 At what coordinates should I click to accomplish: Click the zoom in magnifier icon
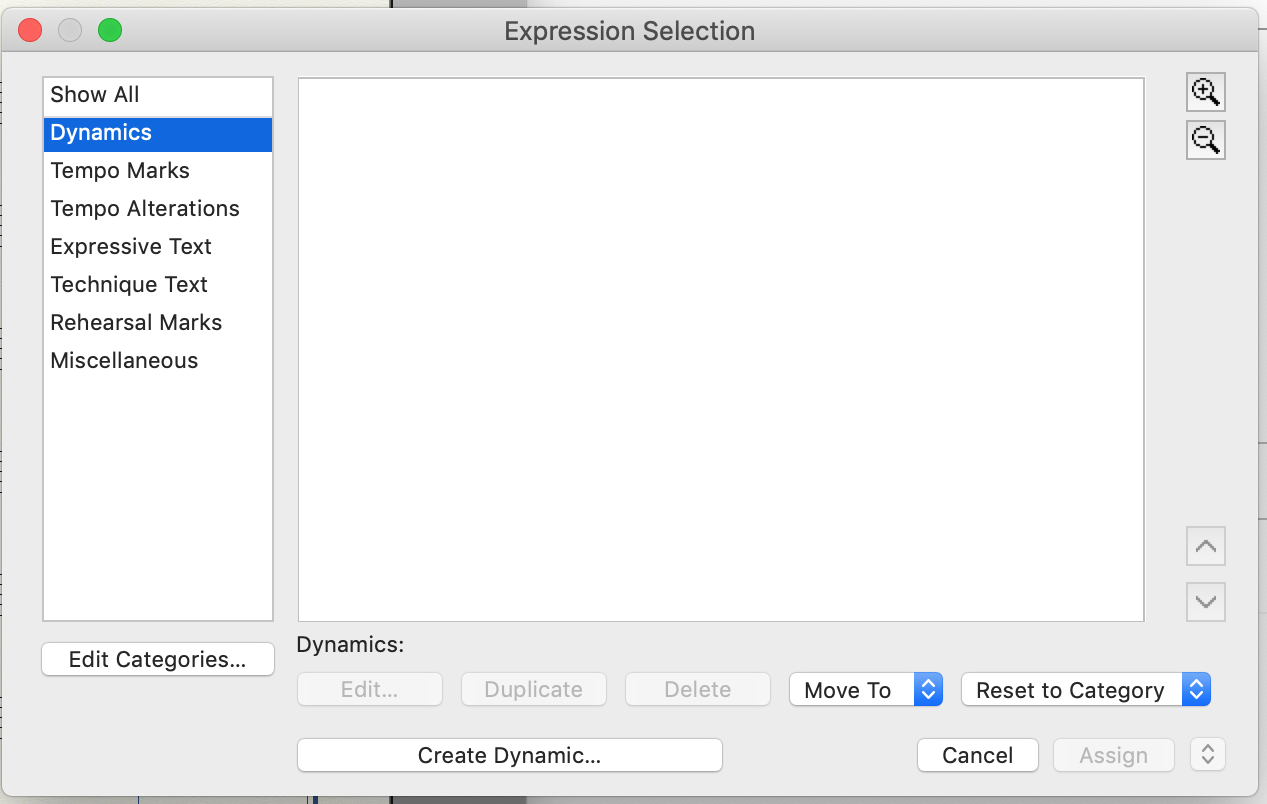pos(1205,93)
